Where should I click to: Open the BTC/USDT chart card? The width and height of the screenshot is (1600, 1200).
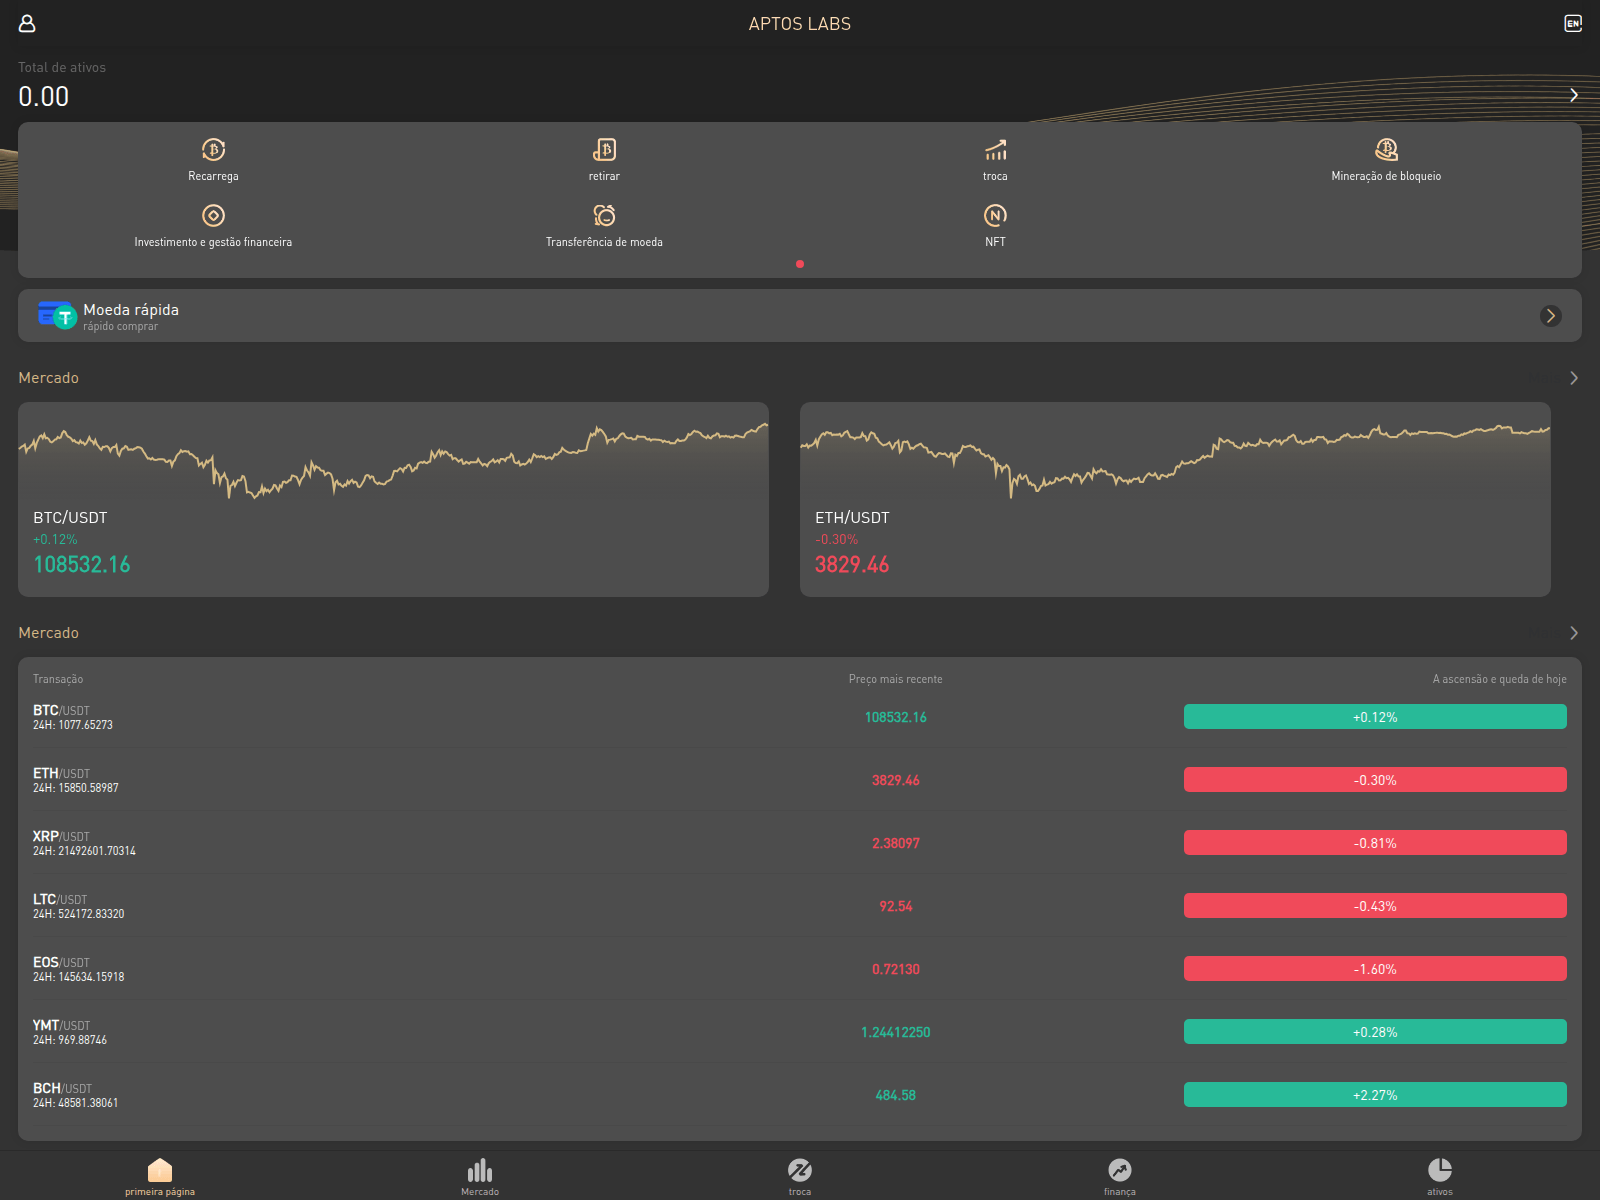click(393, 500)
